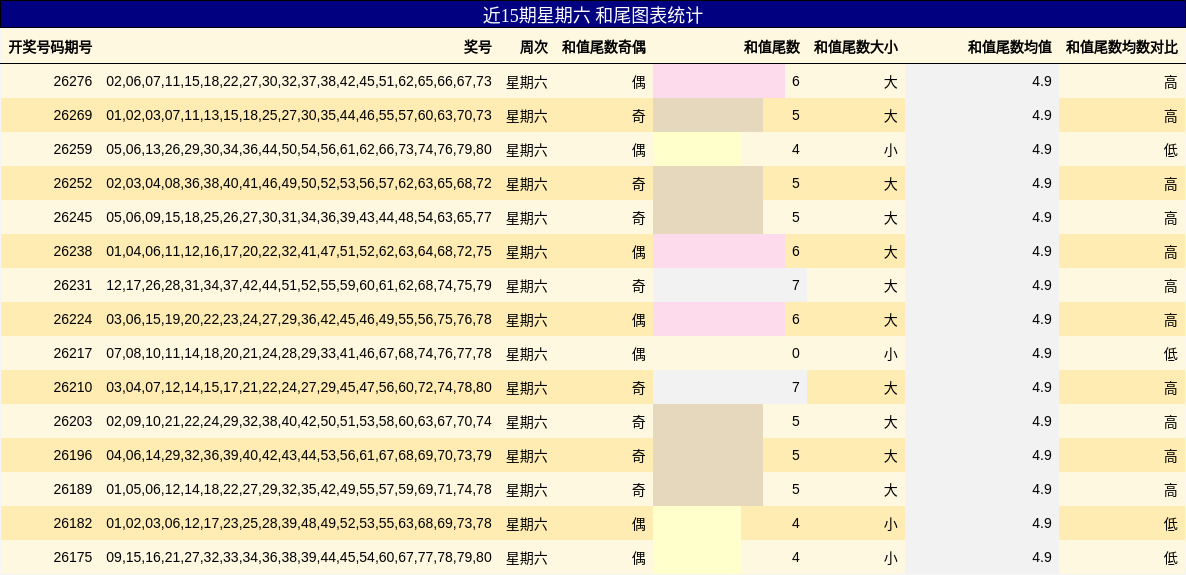This screenshot has width=1186, height=575.
Task: Select issue number 26276
Action: (73, 82)
